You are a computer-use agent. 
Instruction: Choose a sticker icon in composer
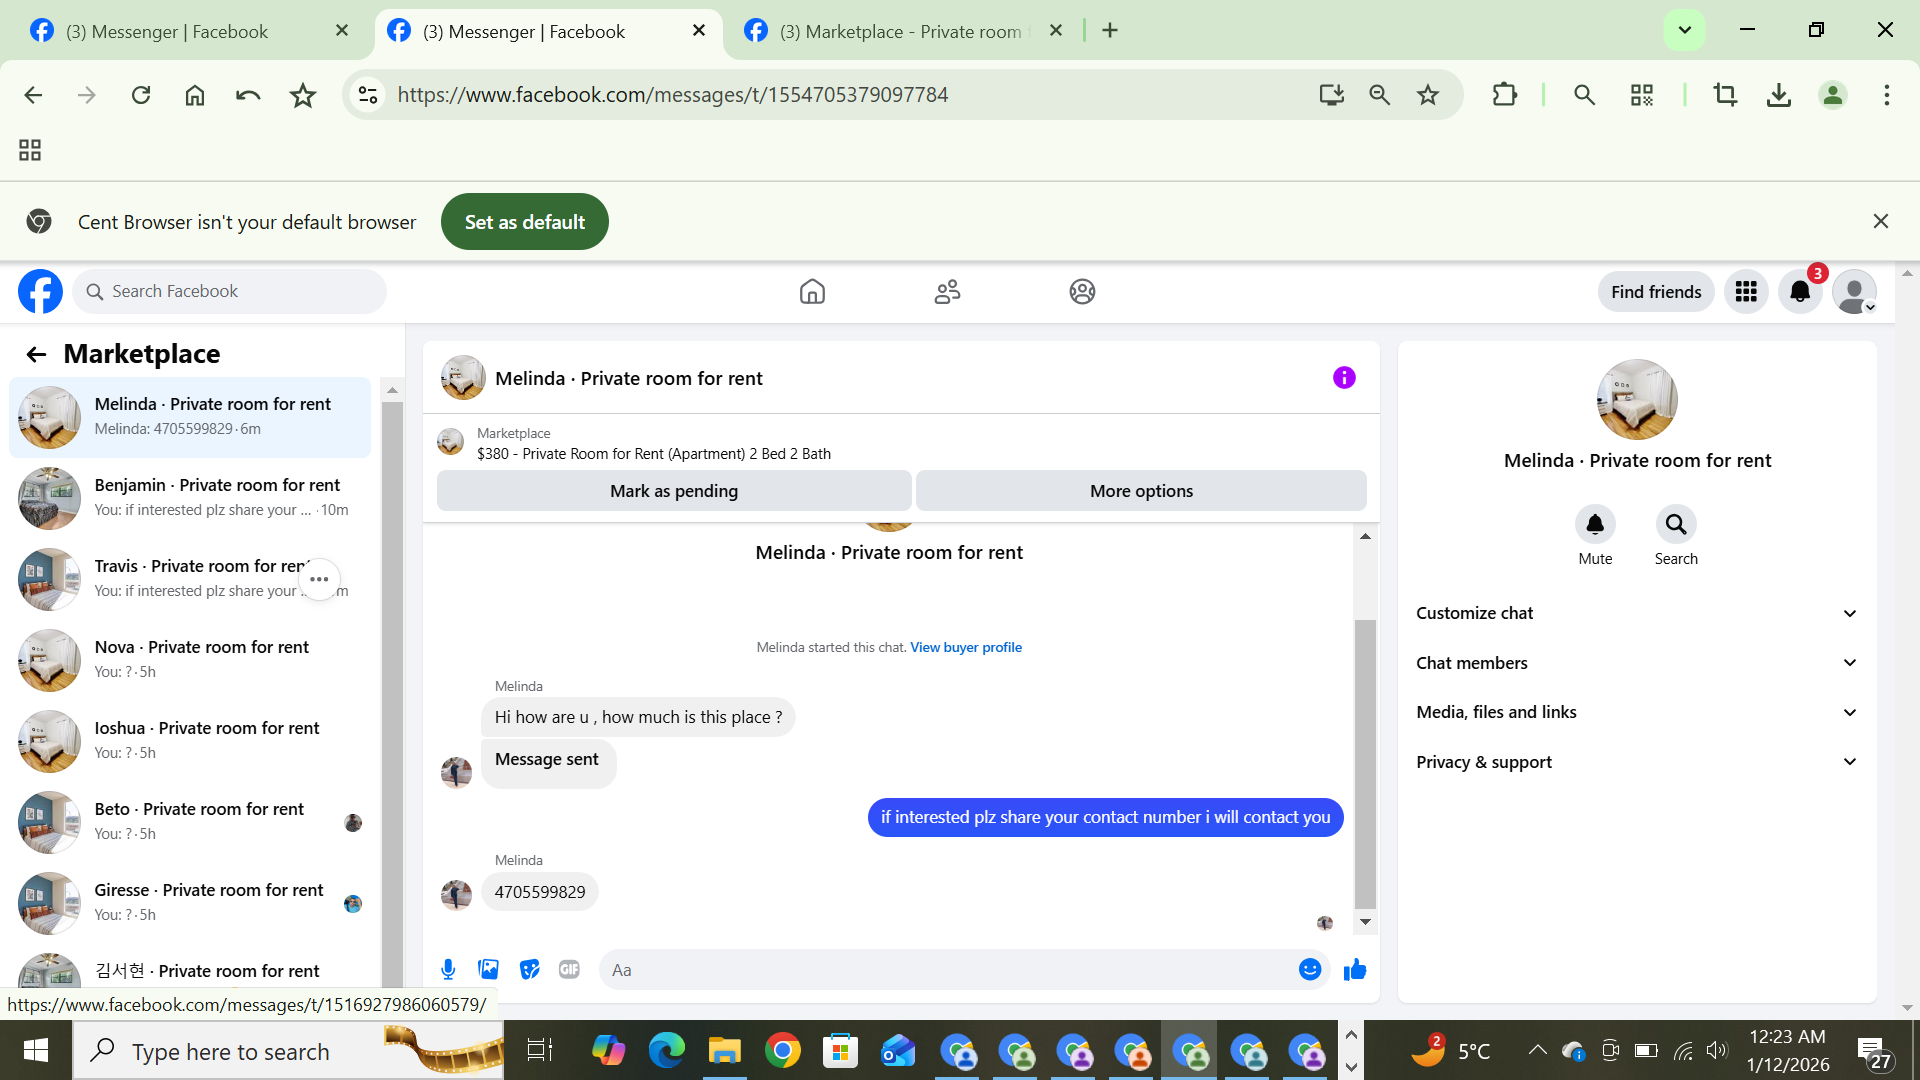click(529, 969)
